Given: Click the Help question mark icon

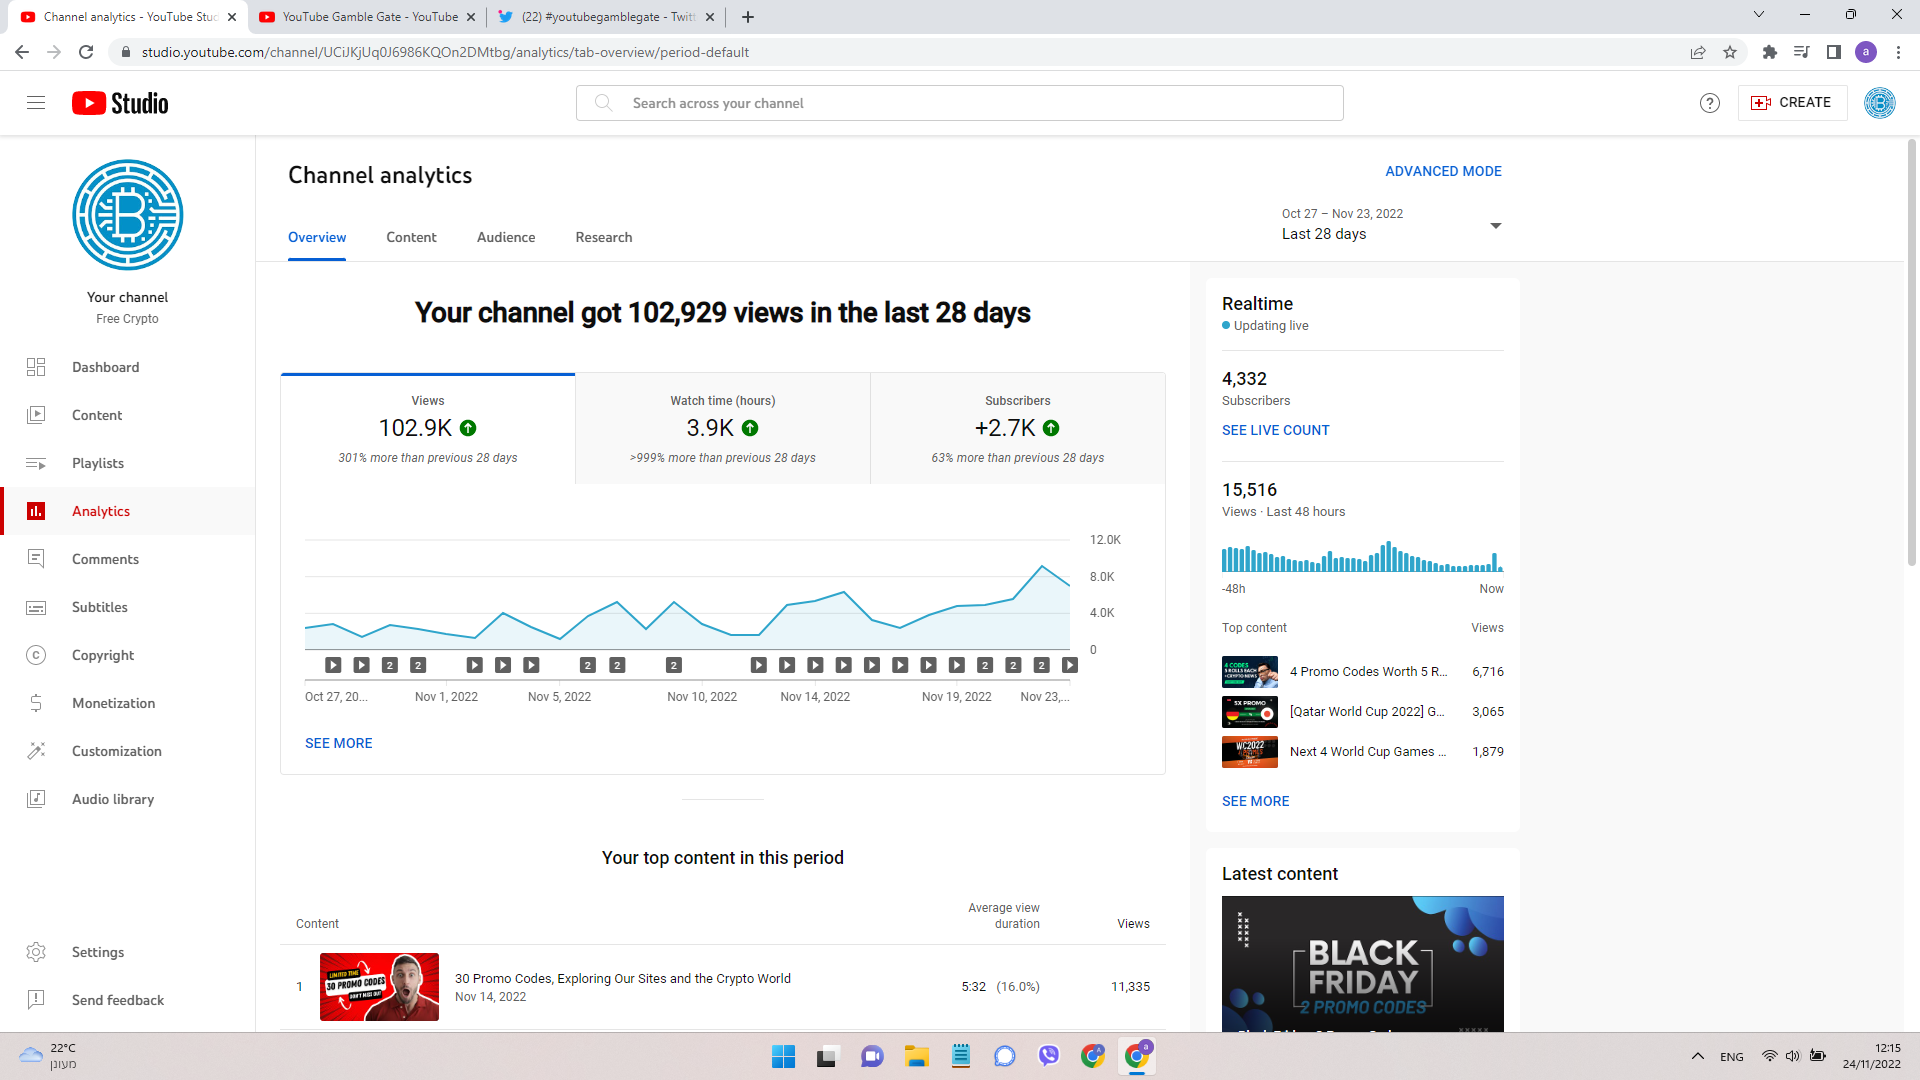Looking at the screenshot, I should click(x=1710, y=103).
